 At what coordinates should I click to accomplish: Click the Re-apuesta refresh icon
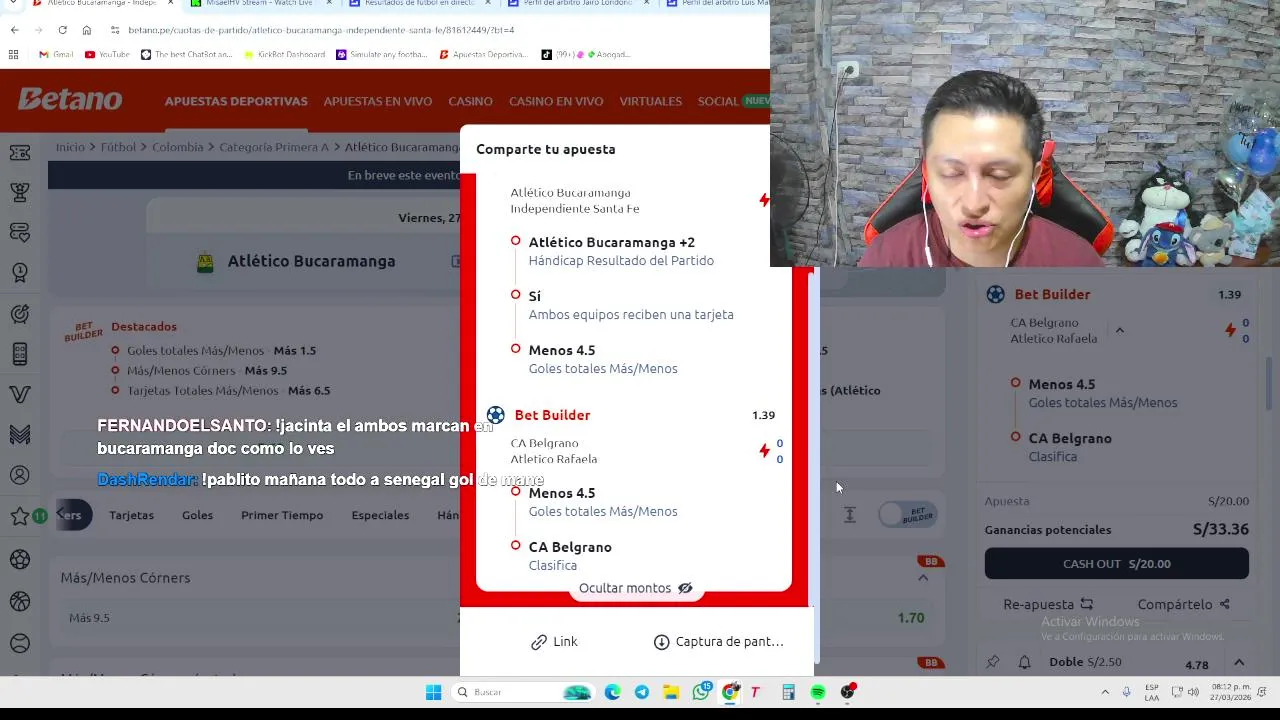click(1086, 604)
